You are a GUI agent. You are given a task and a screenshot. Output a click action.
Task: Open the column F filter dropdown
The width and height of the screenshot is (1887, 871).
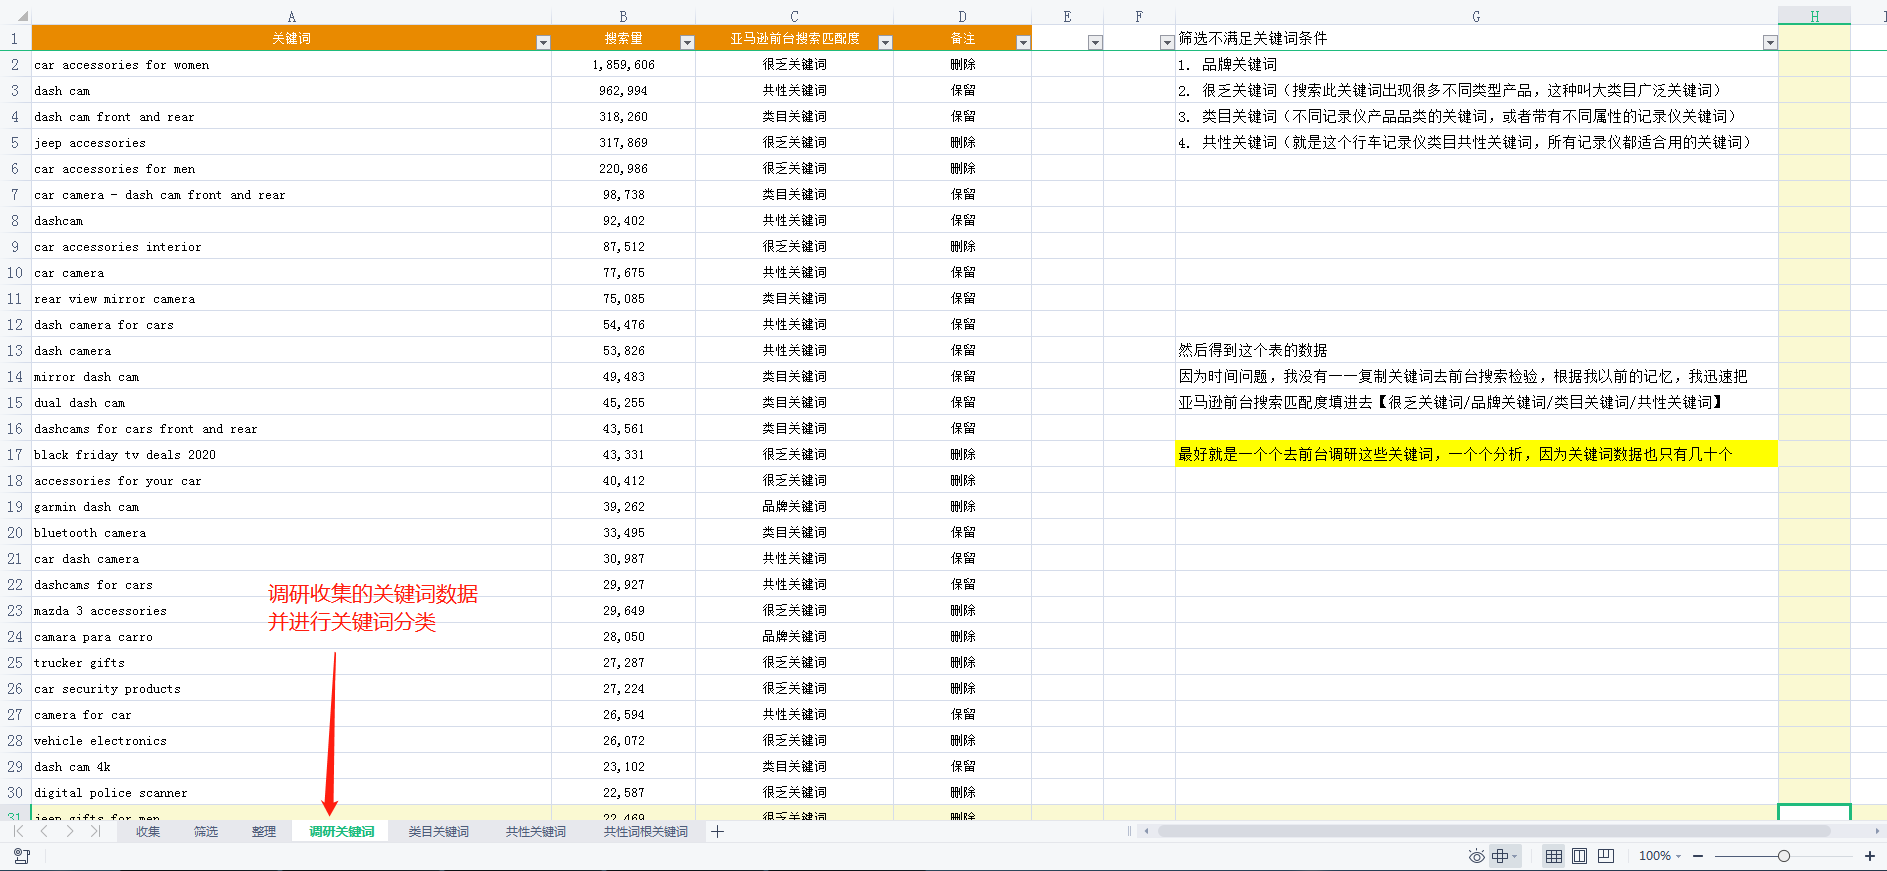tap(1167, 42)
